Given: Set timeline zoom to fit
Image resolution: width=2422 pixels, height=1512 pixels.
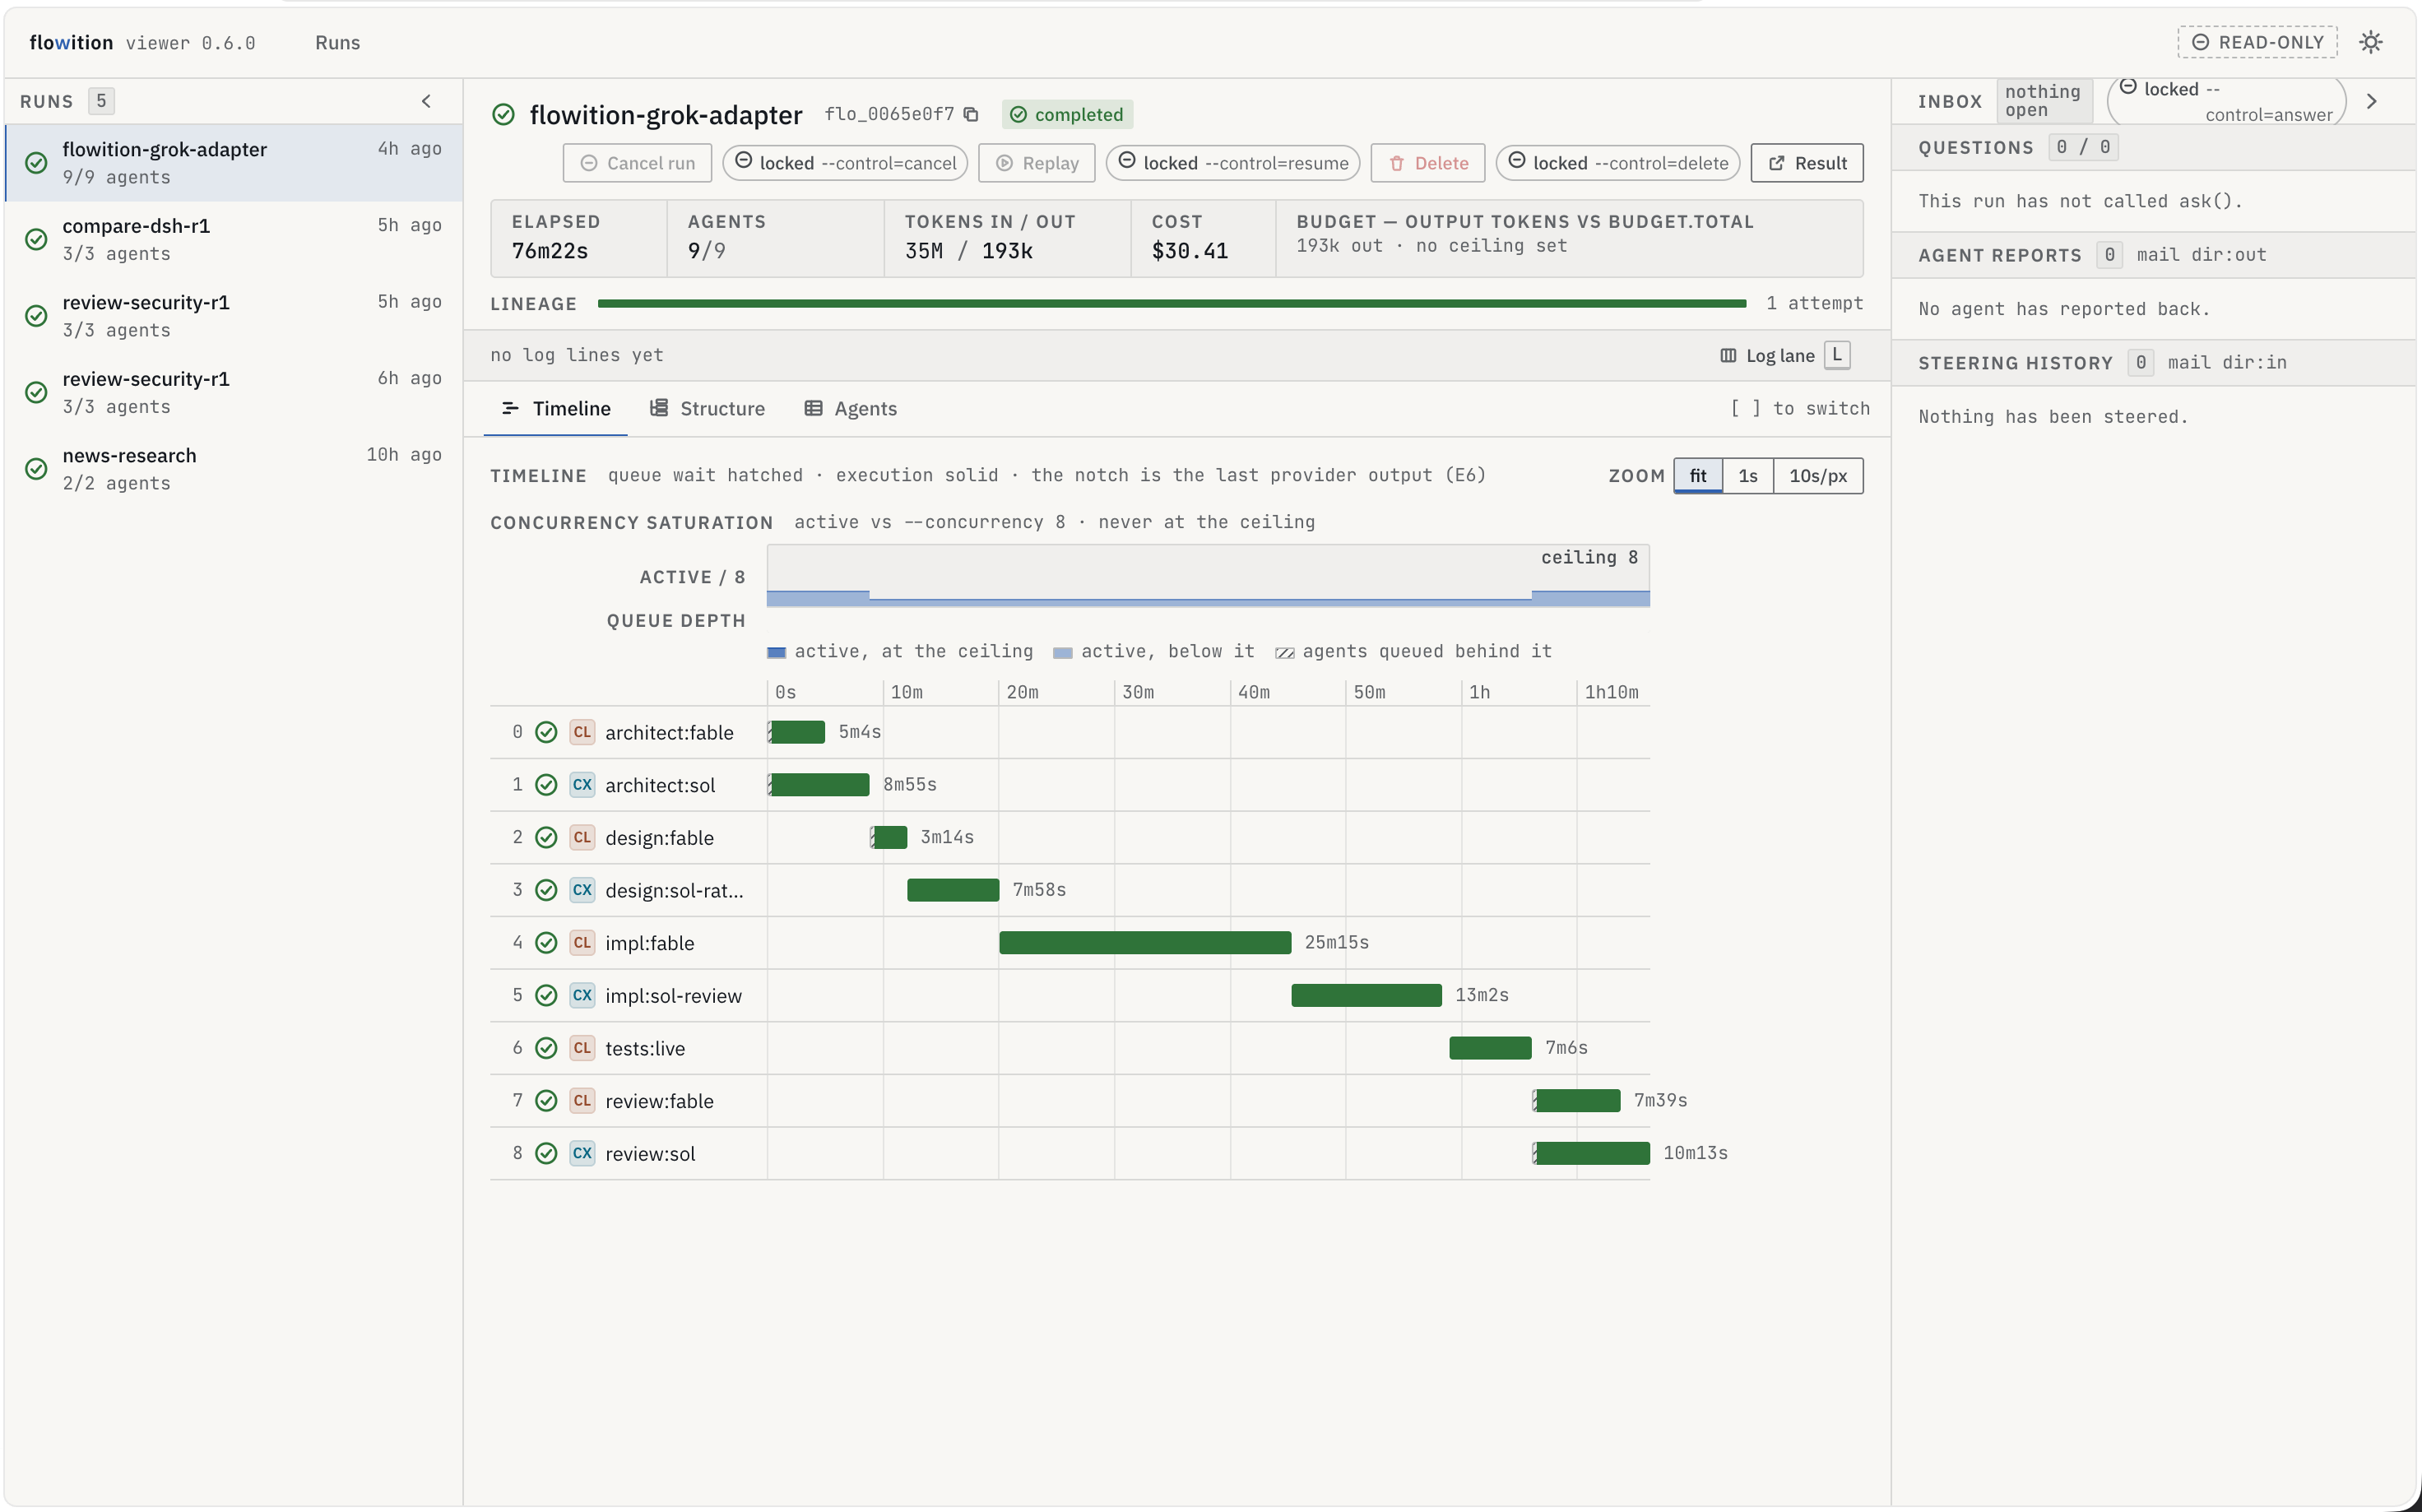Looking at the screenshot, I should 1698,476.
